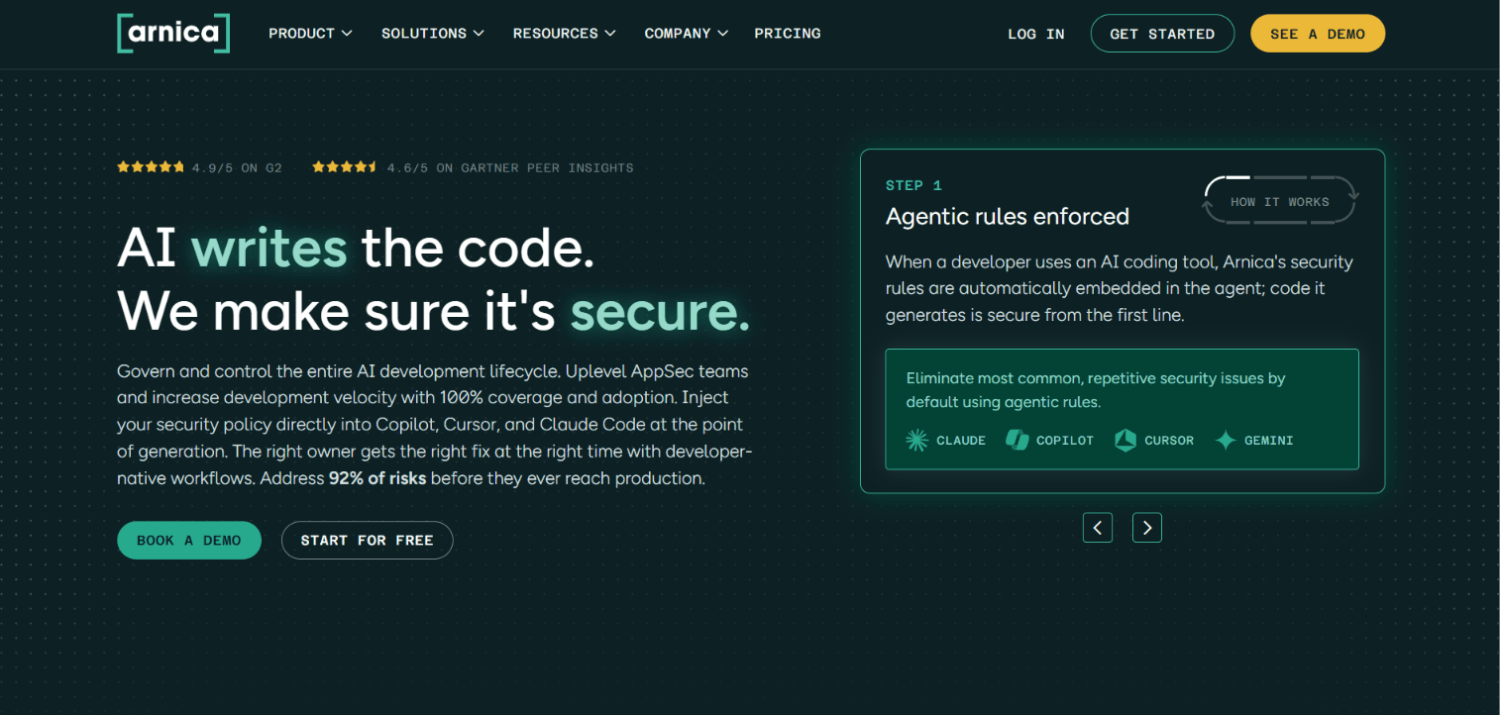This screenshot has height=715, width=1500.
Task: Advance to next step with right arrow
Action: [x=1147, y=527]
